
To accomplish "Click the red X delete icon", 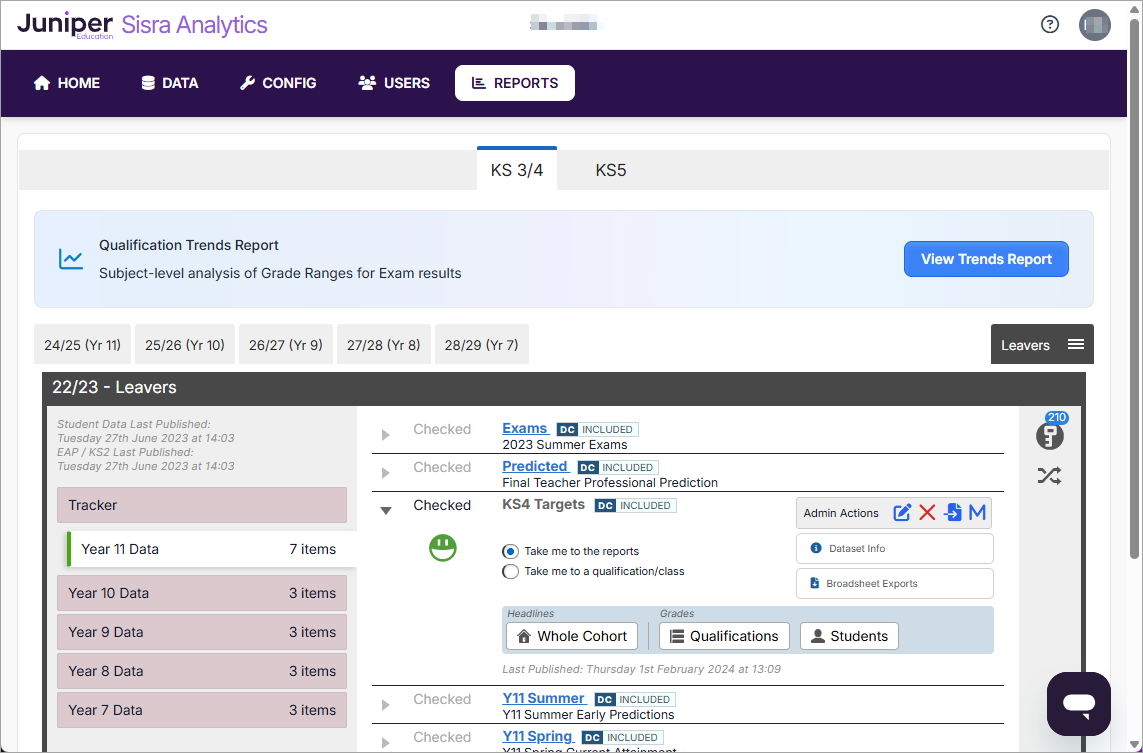I will pyautogui.click(x=927, y=513).
